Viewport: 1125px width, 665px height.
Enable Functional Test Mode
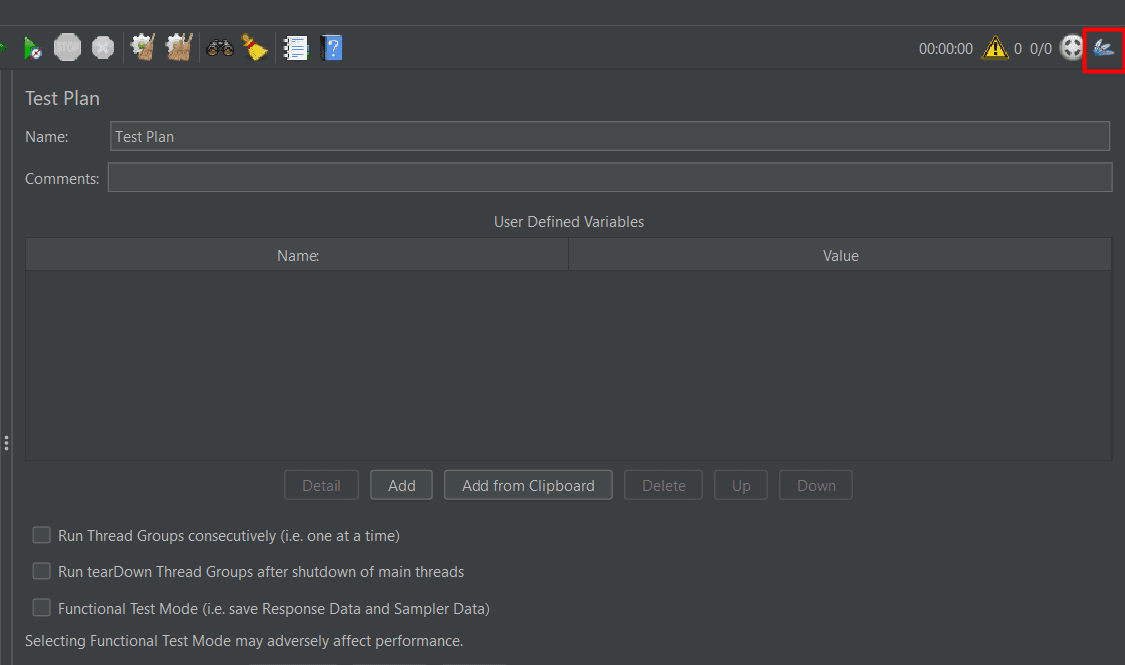click(x=41, y=607)
